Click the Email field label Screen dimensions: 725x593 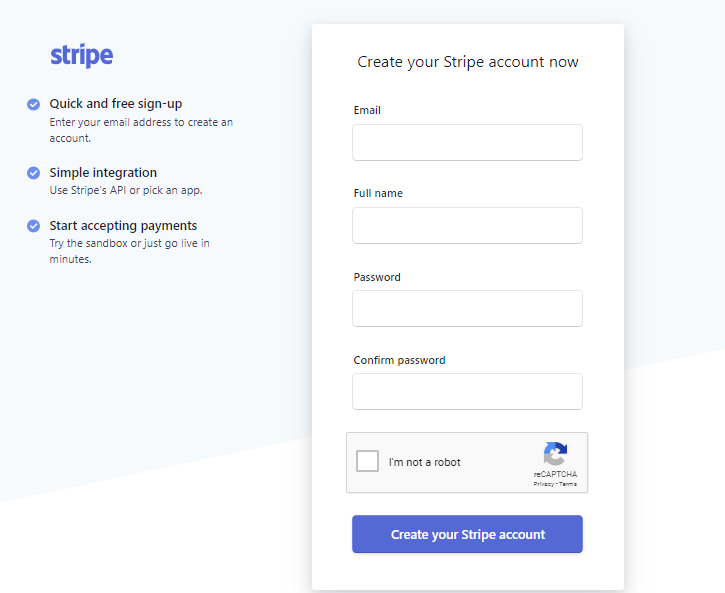tap(367, 110)
